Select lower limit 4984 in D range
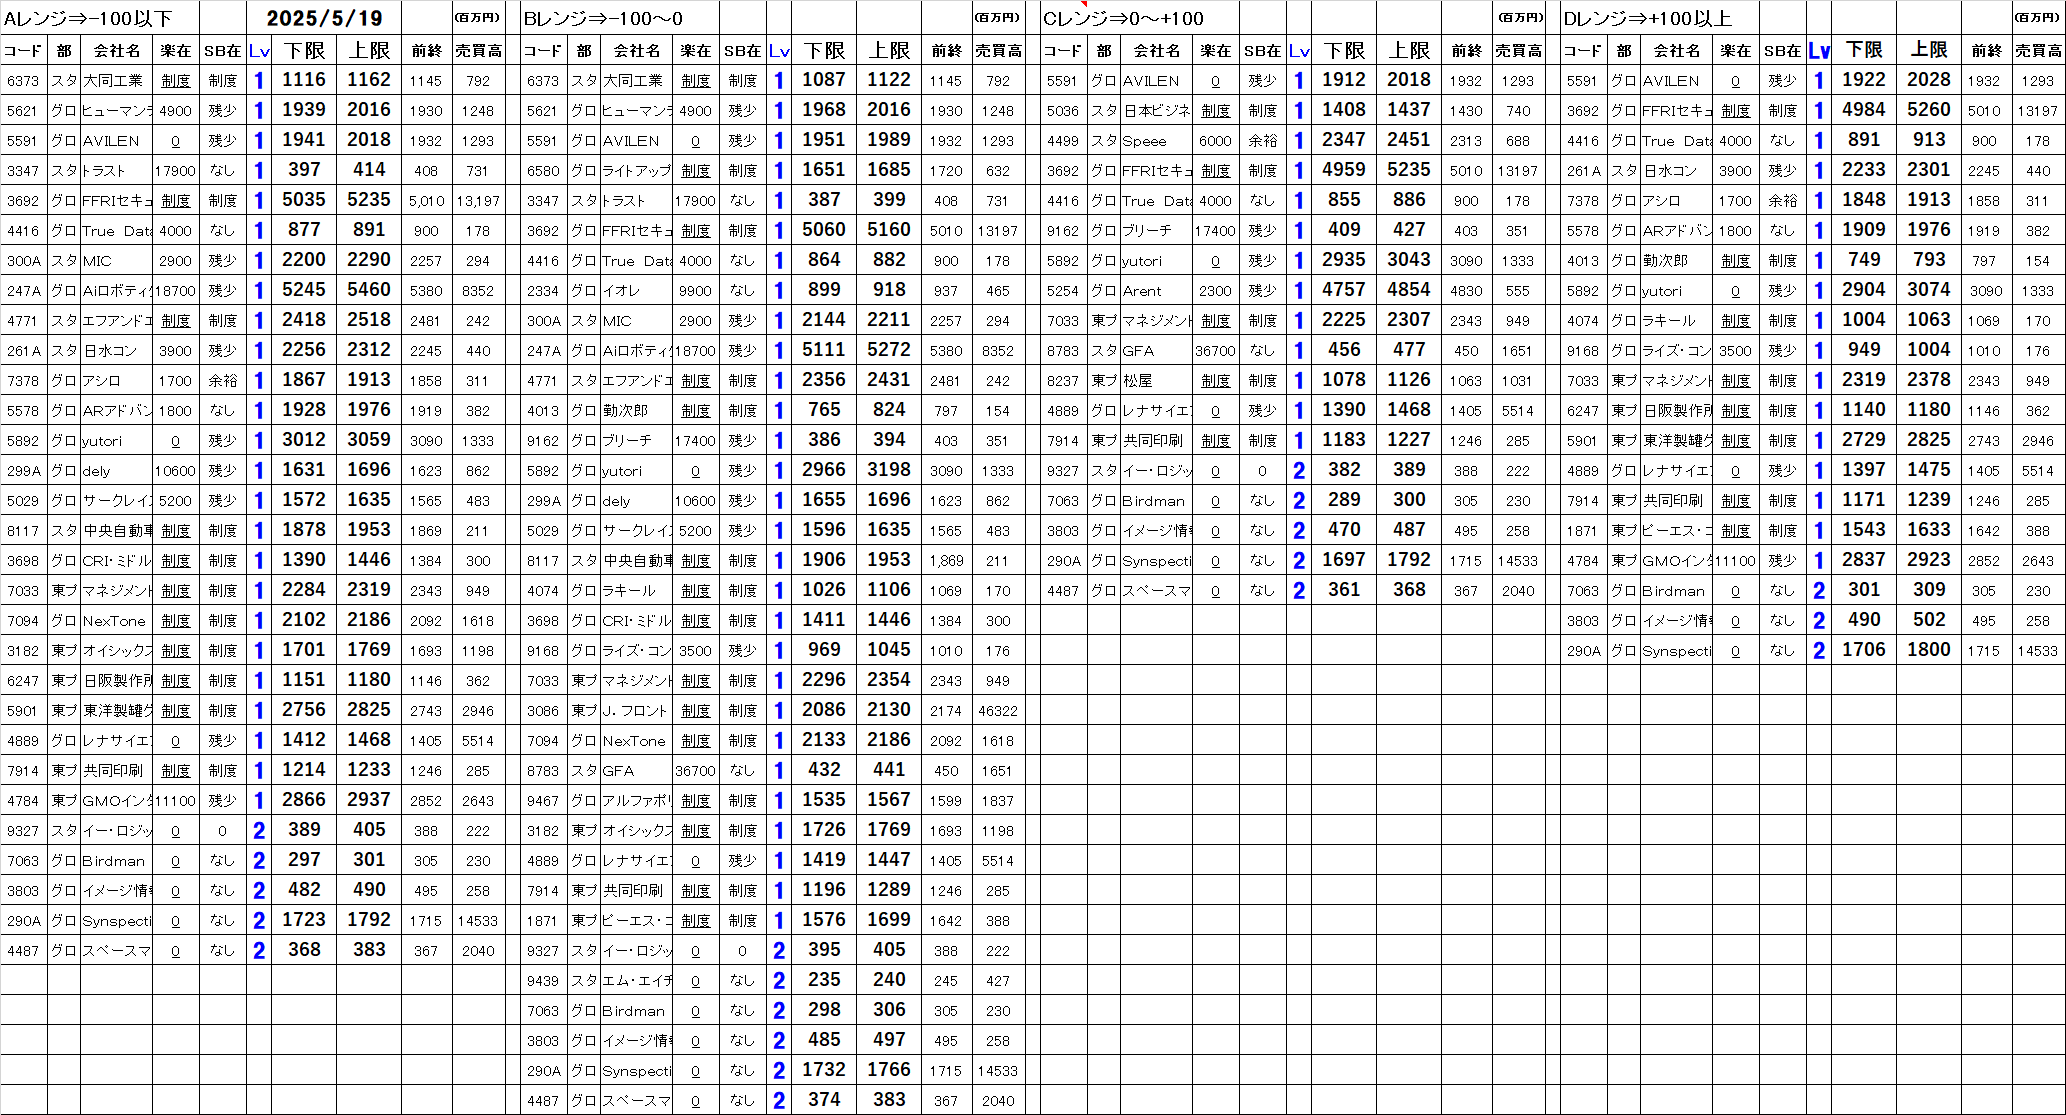2066x1115 pixels. click(1864, 110)
